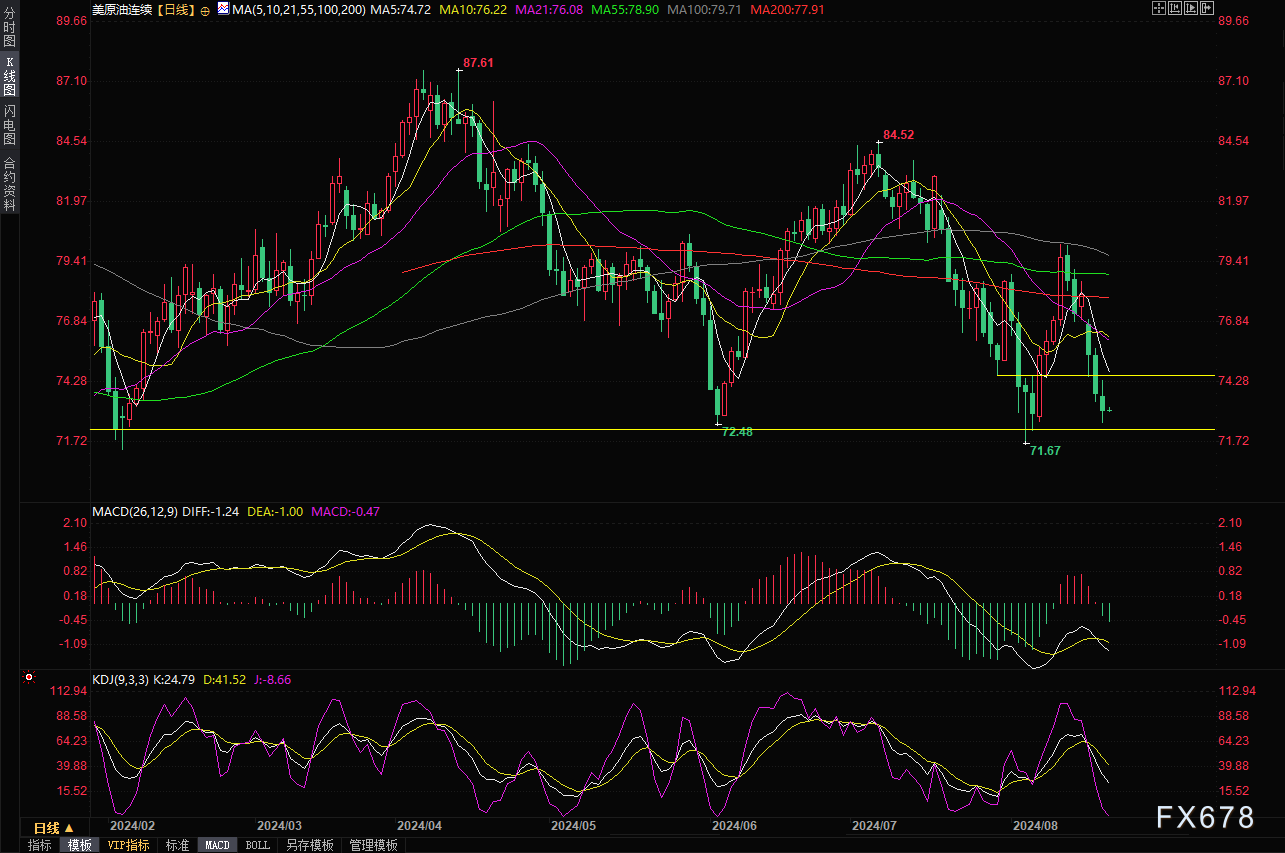The height and width of the screenshot is (853, 1285).
Task: Toggle the MACD template
Action: pos(217,845)
